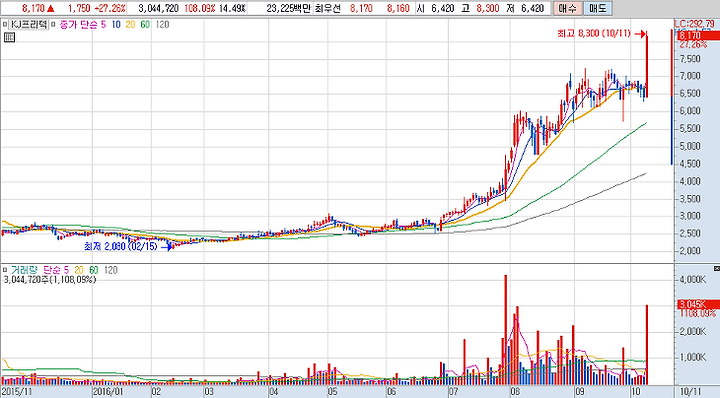
Task: Click the blue 매도 sell button
Action: (x=597, y=8)
